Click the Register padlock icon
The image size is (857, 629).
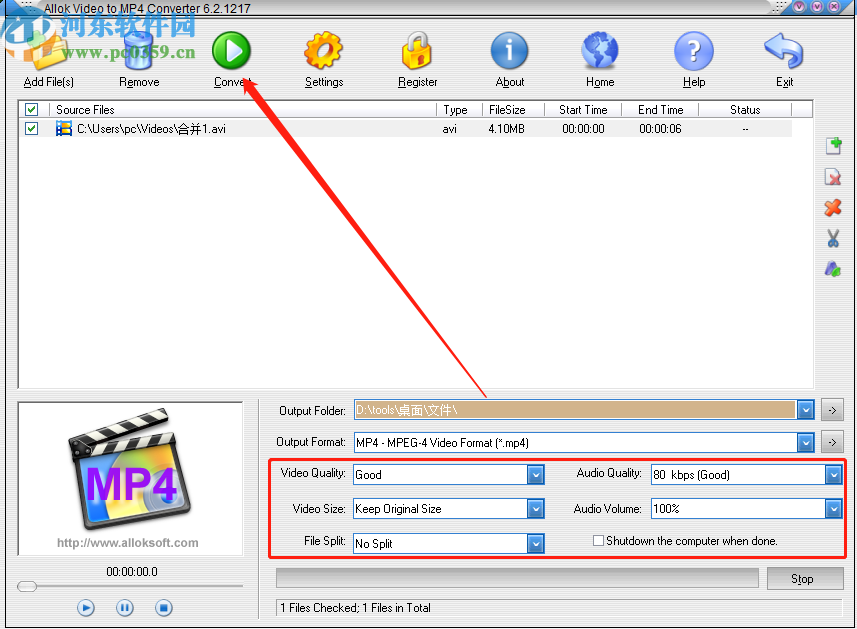click(x=417, y=50)
